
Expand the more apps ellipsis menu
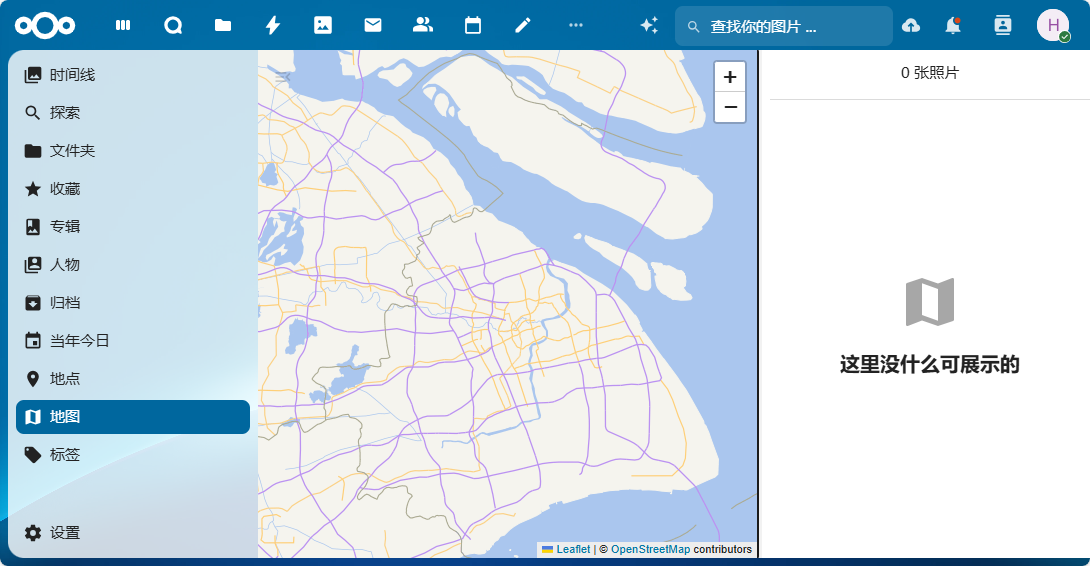[x=575, y=26]
